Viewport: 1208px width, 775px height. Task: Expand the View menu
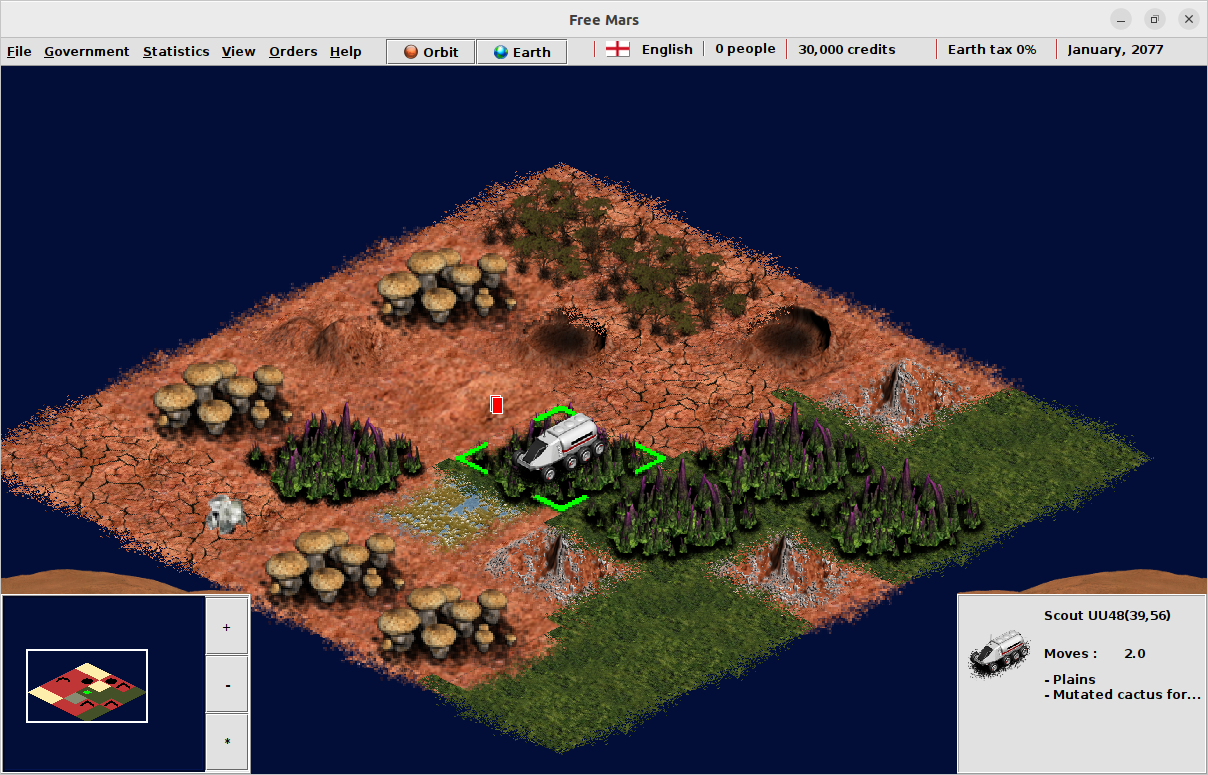pyautogui.click(x=239, y=51)
